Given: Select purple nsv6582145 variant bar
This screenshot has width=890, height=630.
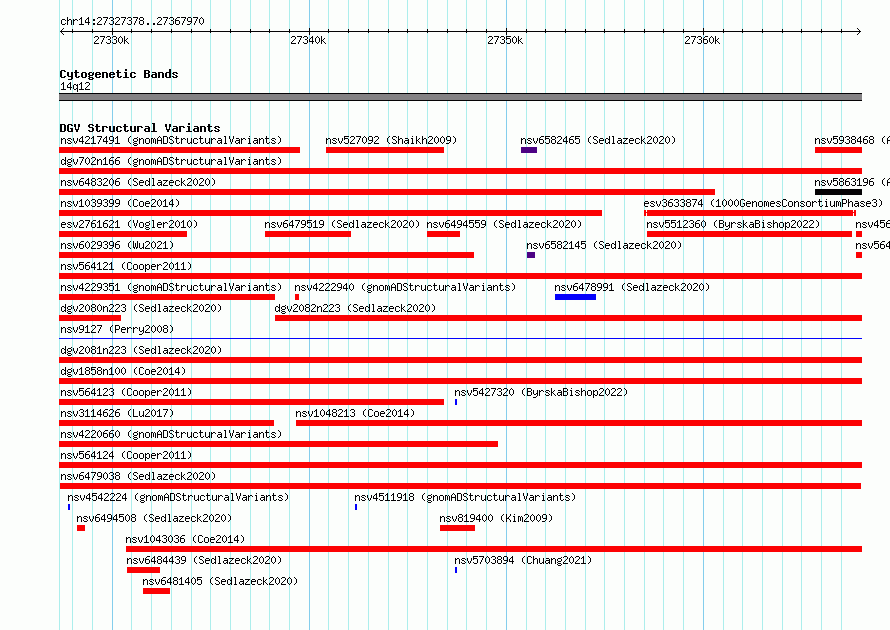Looking at the screenshot, I should pyautogui.click(x=531, y=255).
